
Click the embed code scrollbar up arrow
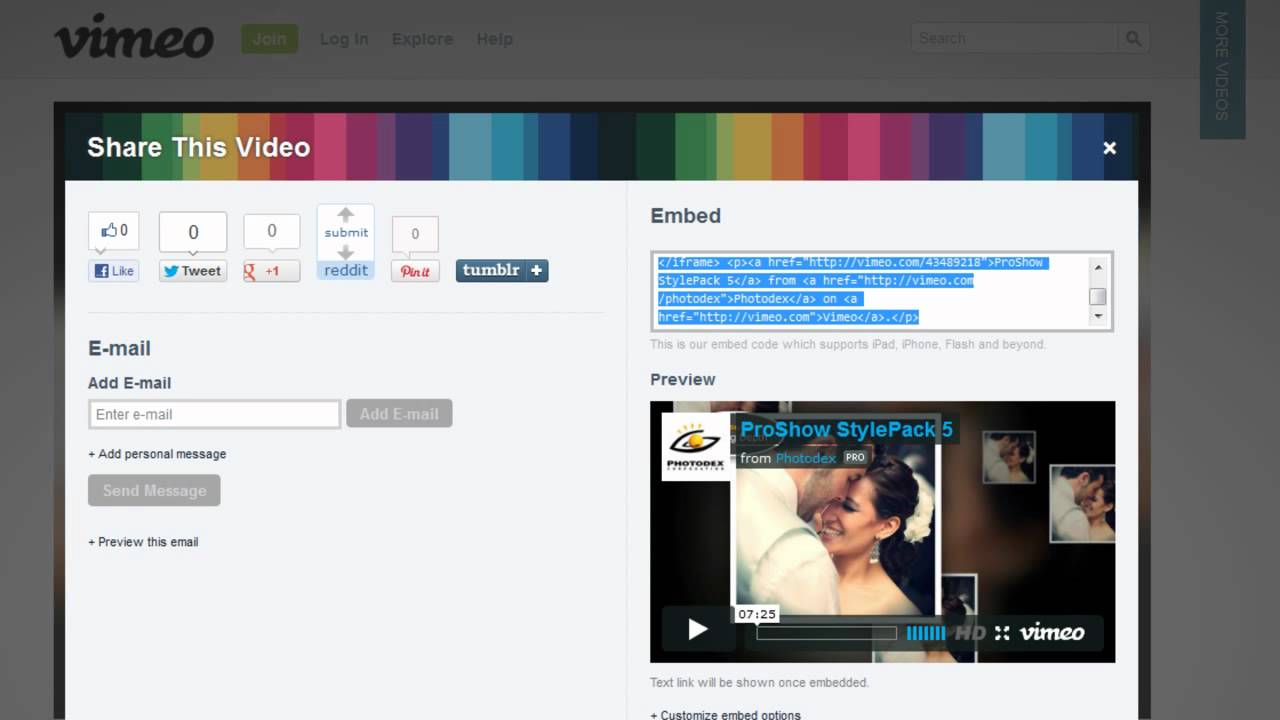click(x=1098, y=267)
